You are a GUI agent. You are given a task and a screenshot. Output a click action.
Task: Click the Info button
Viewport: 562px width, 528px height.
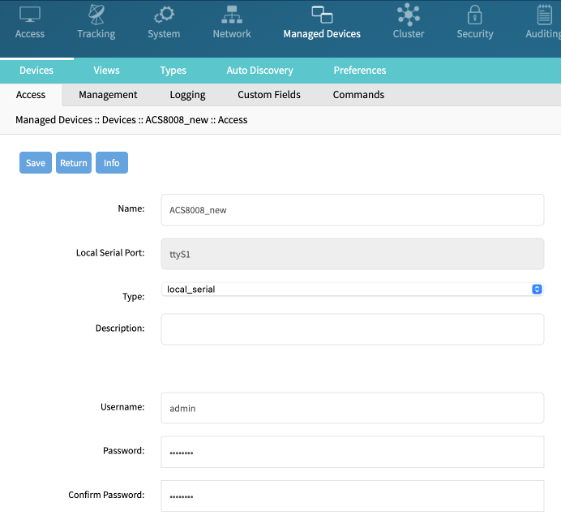[111, 163]
